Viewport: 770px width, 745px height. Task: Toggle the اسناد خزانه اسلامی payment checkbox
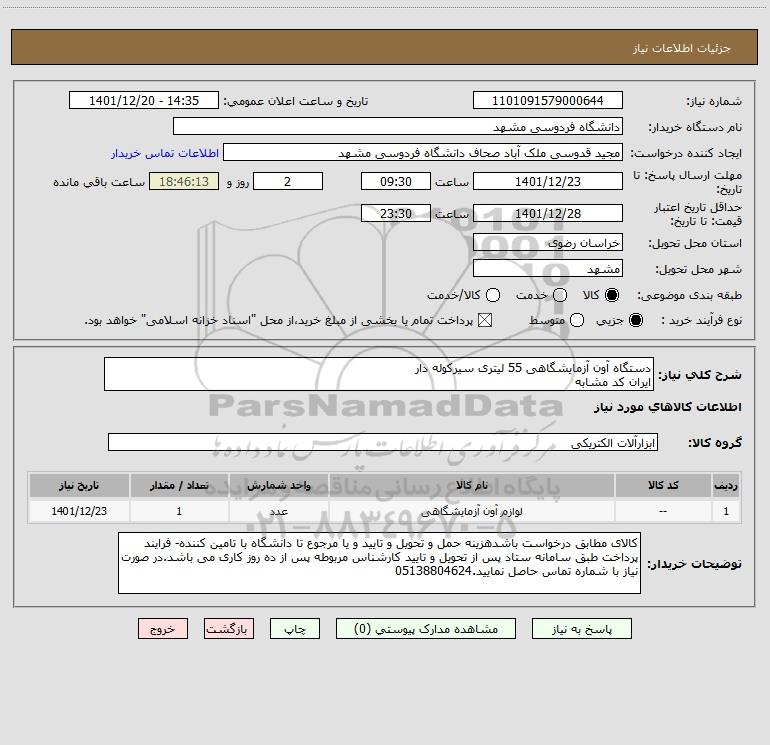pyautogui.click(x=485, y=320)
